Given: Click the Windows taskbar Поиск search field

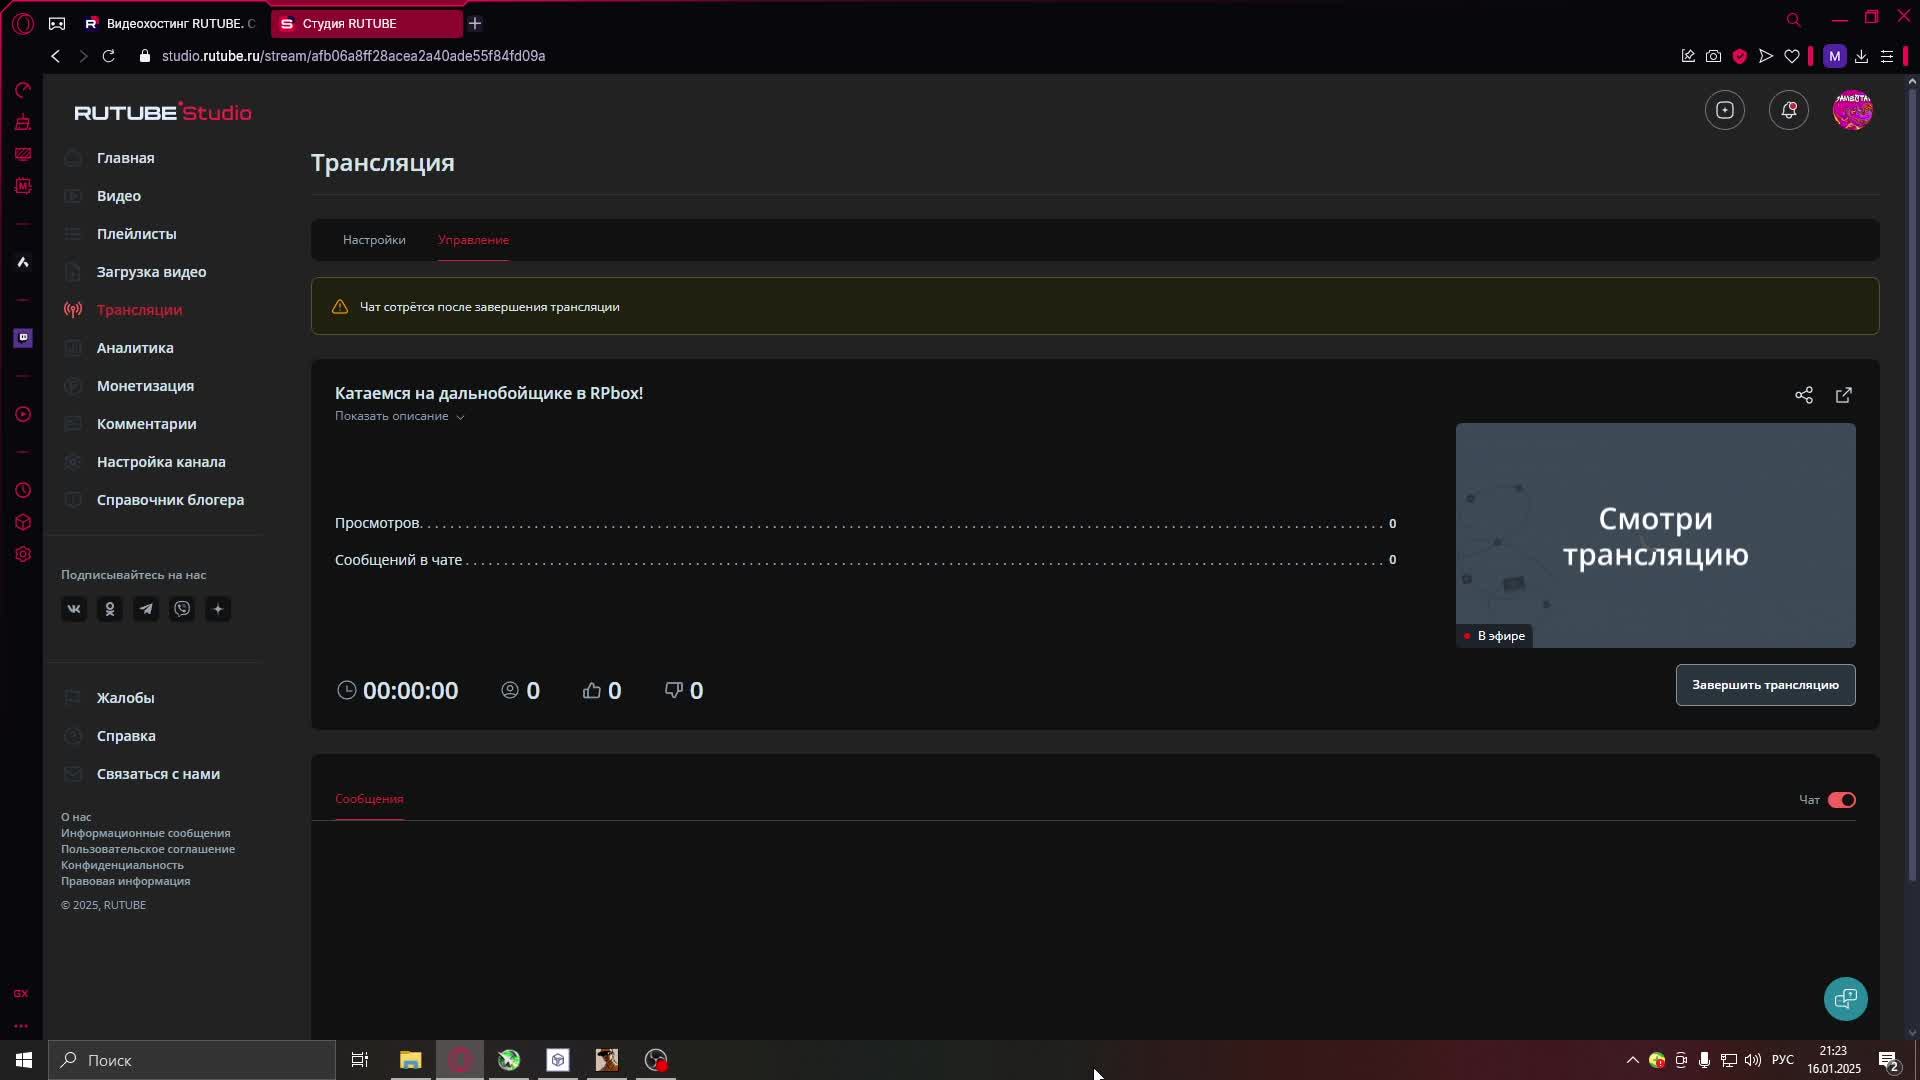Looking at the screenshot, I should pos(192,1060).
